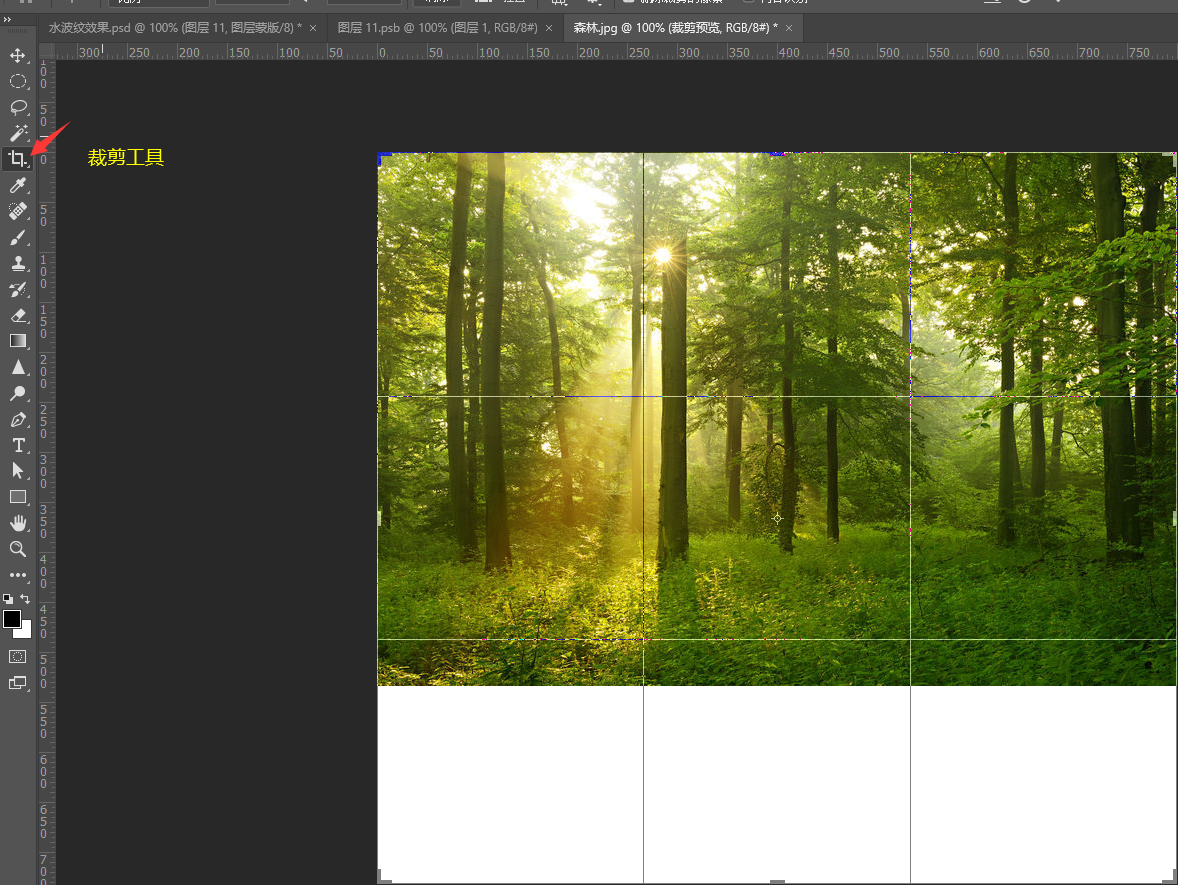The height and width of the screenshot is (885, 1178).
Task: Select the Move tool
Action: click(18, 55)
